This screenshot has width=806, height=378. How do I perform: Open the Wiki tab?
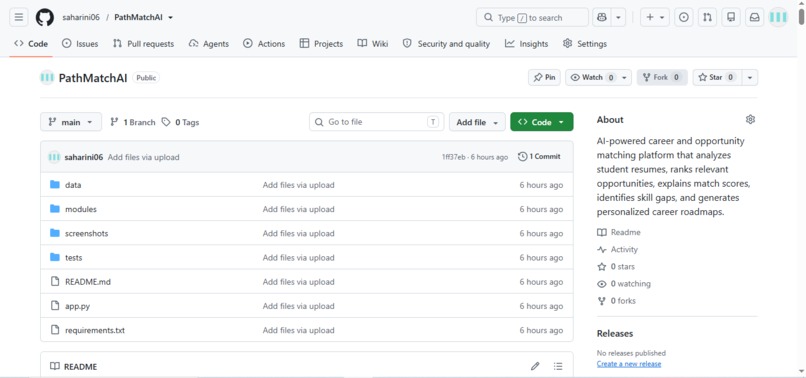373,44
